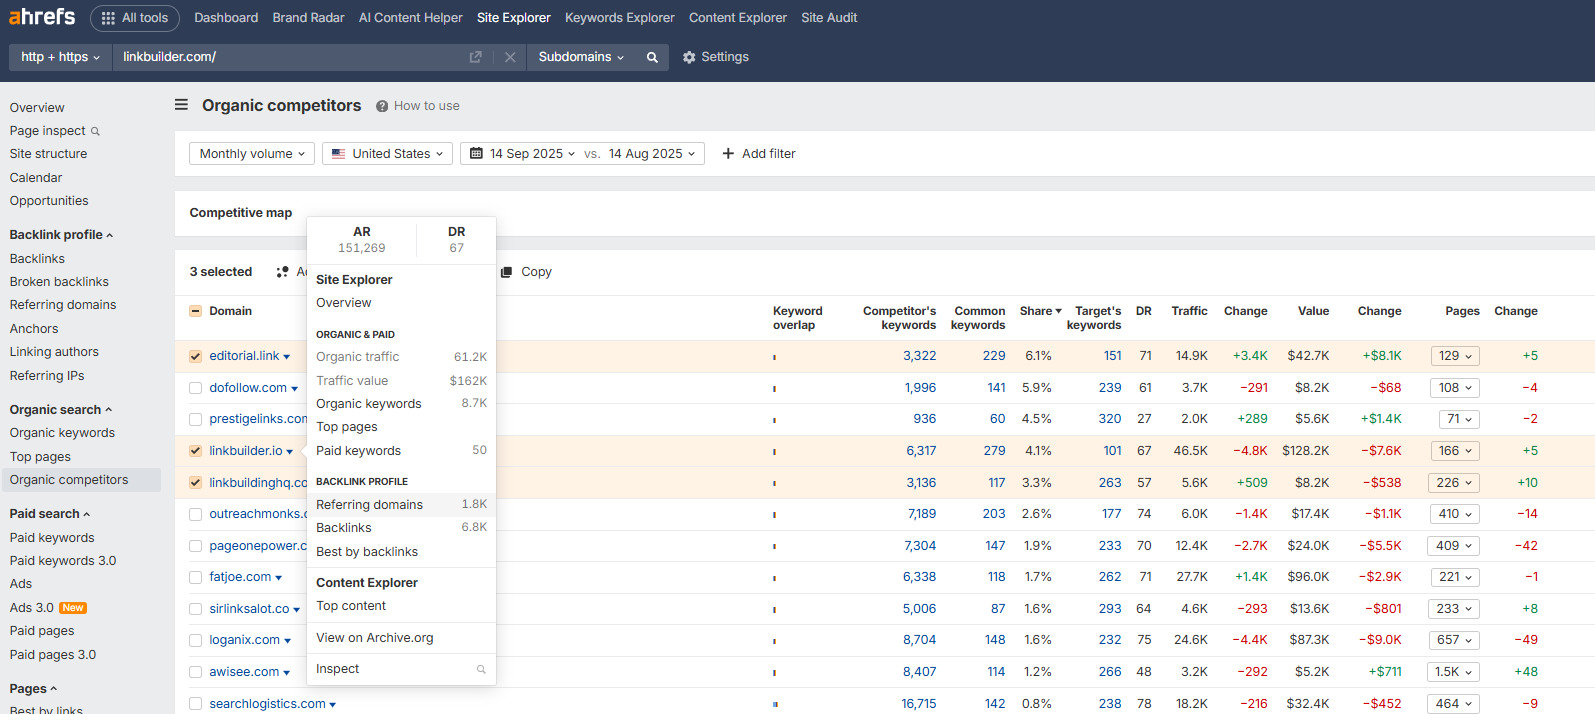Collapse the Organic search sidebar section

(60, 410)
